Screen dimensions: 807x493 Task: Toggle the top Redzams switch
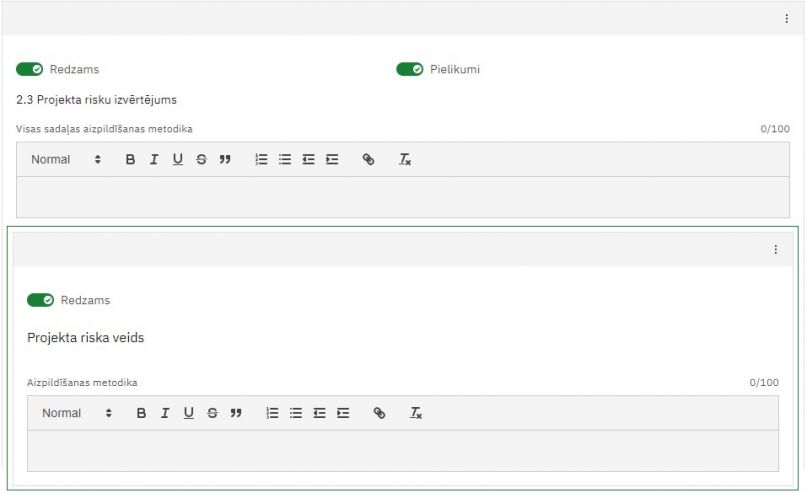click(29, 69)
